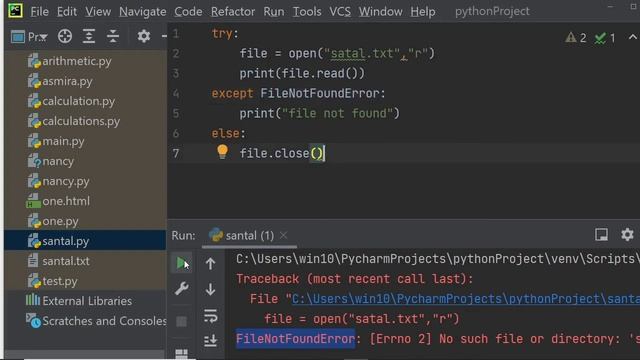This screenshot has width=640, height=360.
Task: Toggle soft-wrap in Run console
Action: tap(210, 316)
